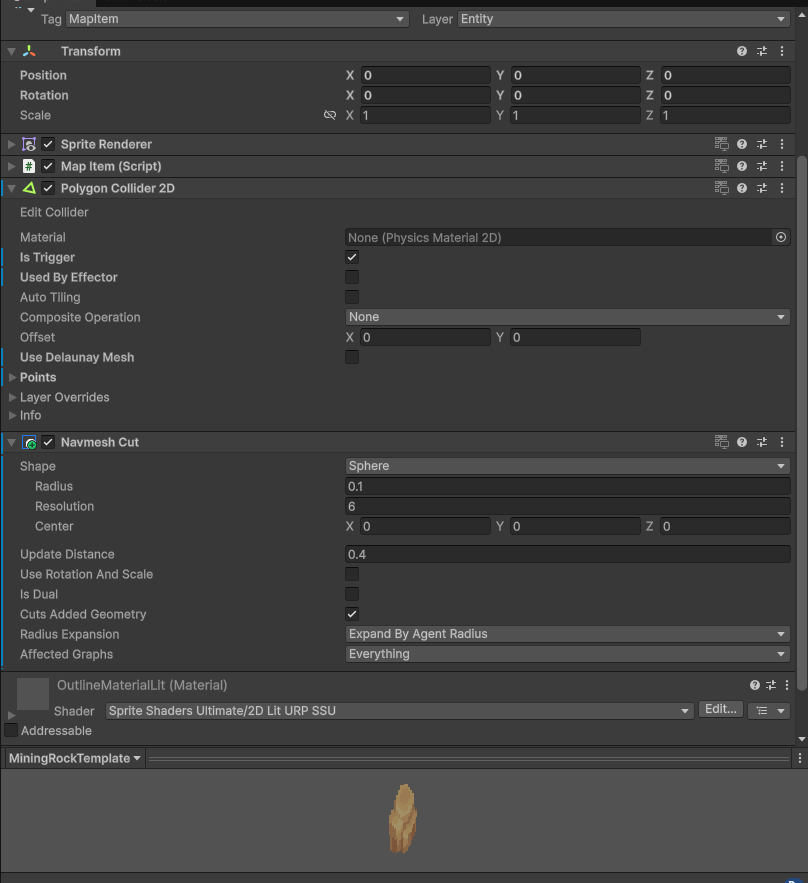Toggle constrained proportions link icon beside Scale
Image resolution: width=808 pixels, height=883 pixels.
(x=330, y=115)
